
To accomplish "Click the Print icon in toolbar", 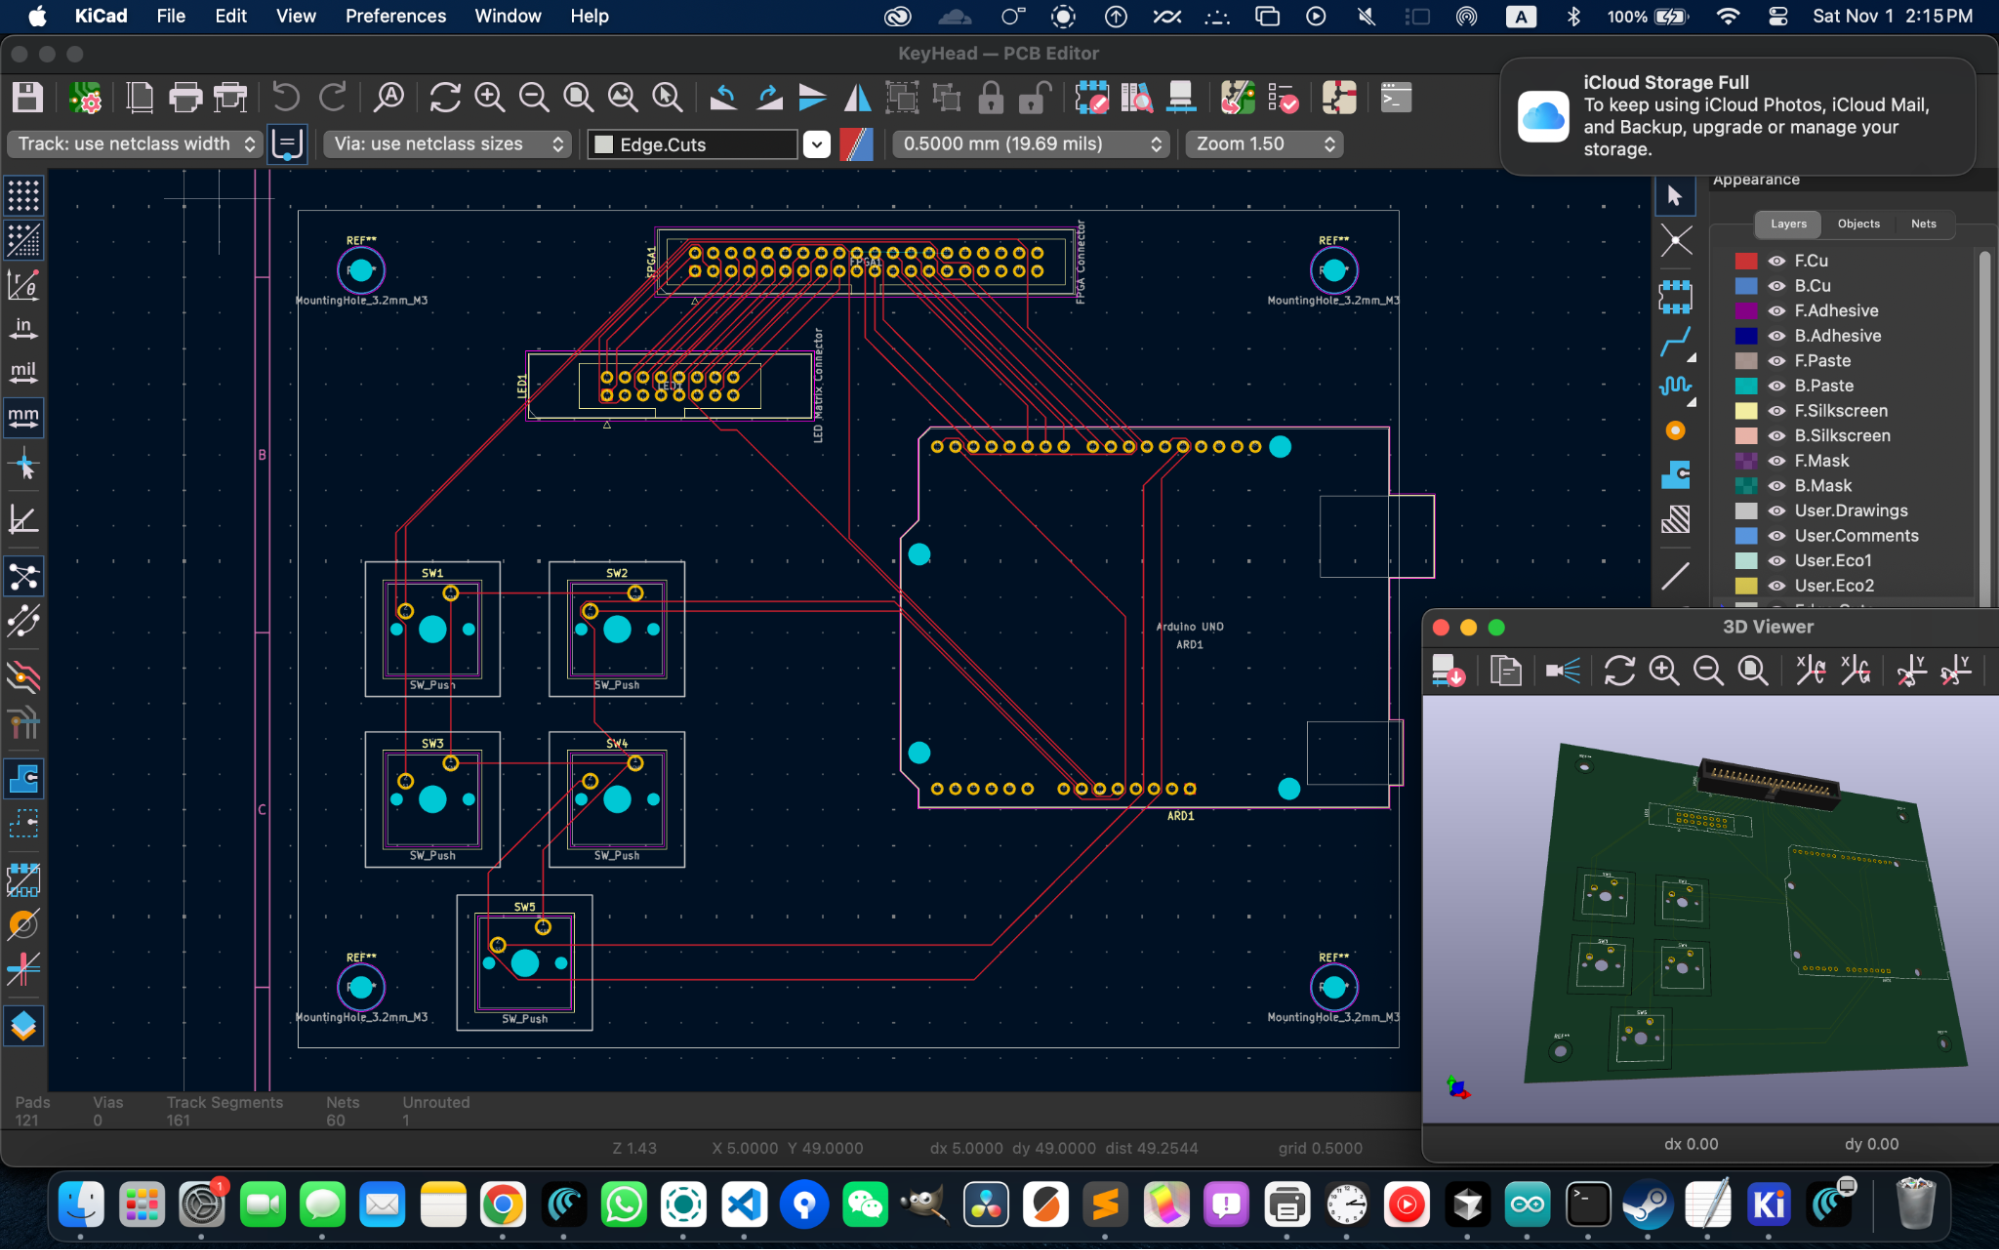I will pyautogui.click(x=185, y=98).
